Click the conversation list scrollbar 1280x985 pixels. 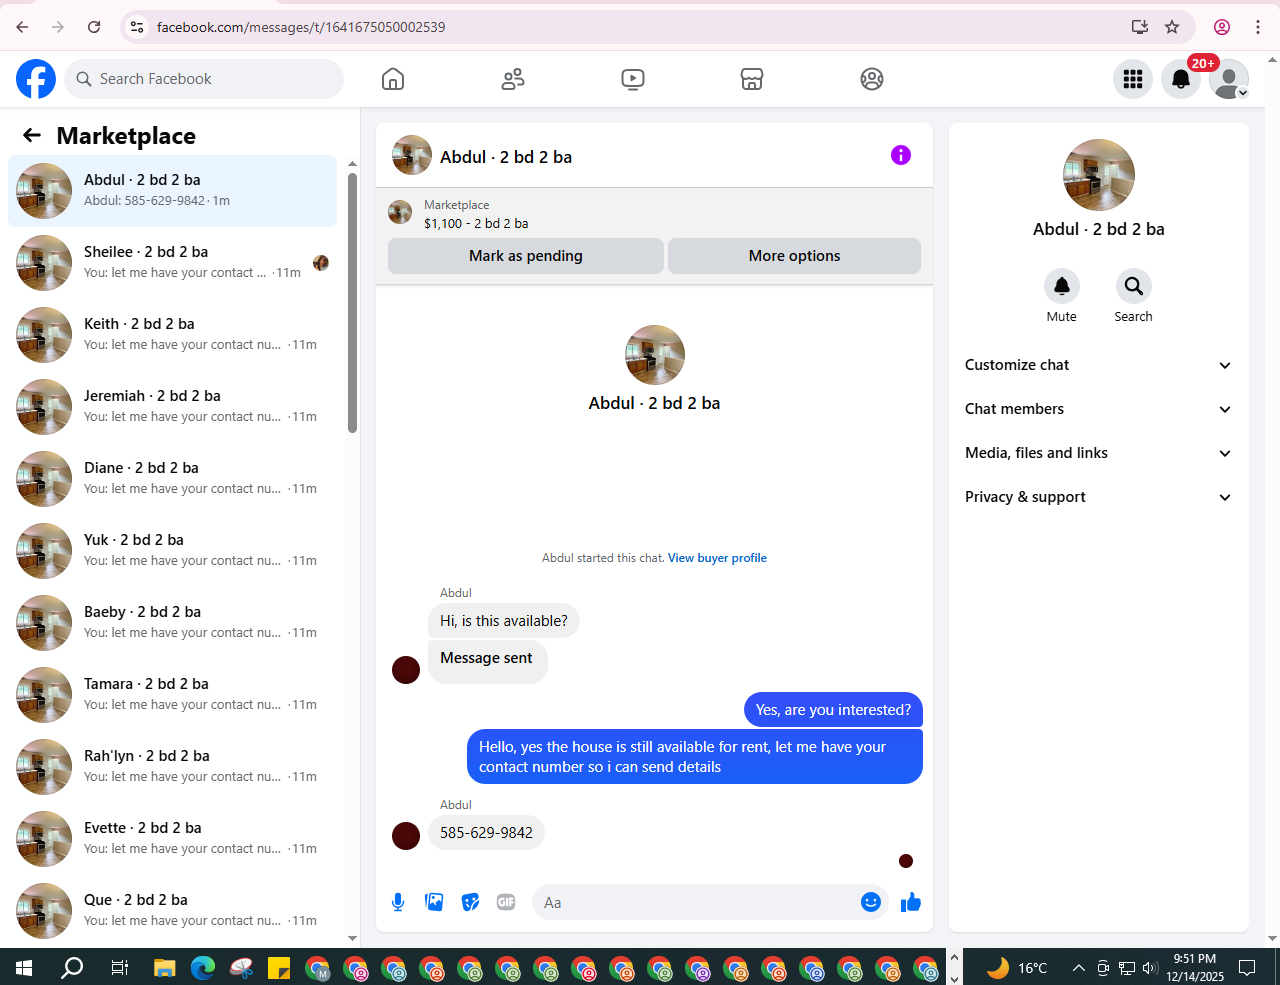coord(352,303)
